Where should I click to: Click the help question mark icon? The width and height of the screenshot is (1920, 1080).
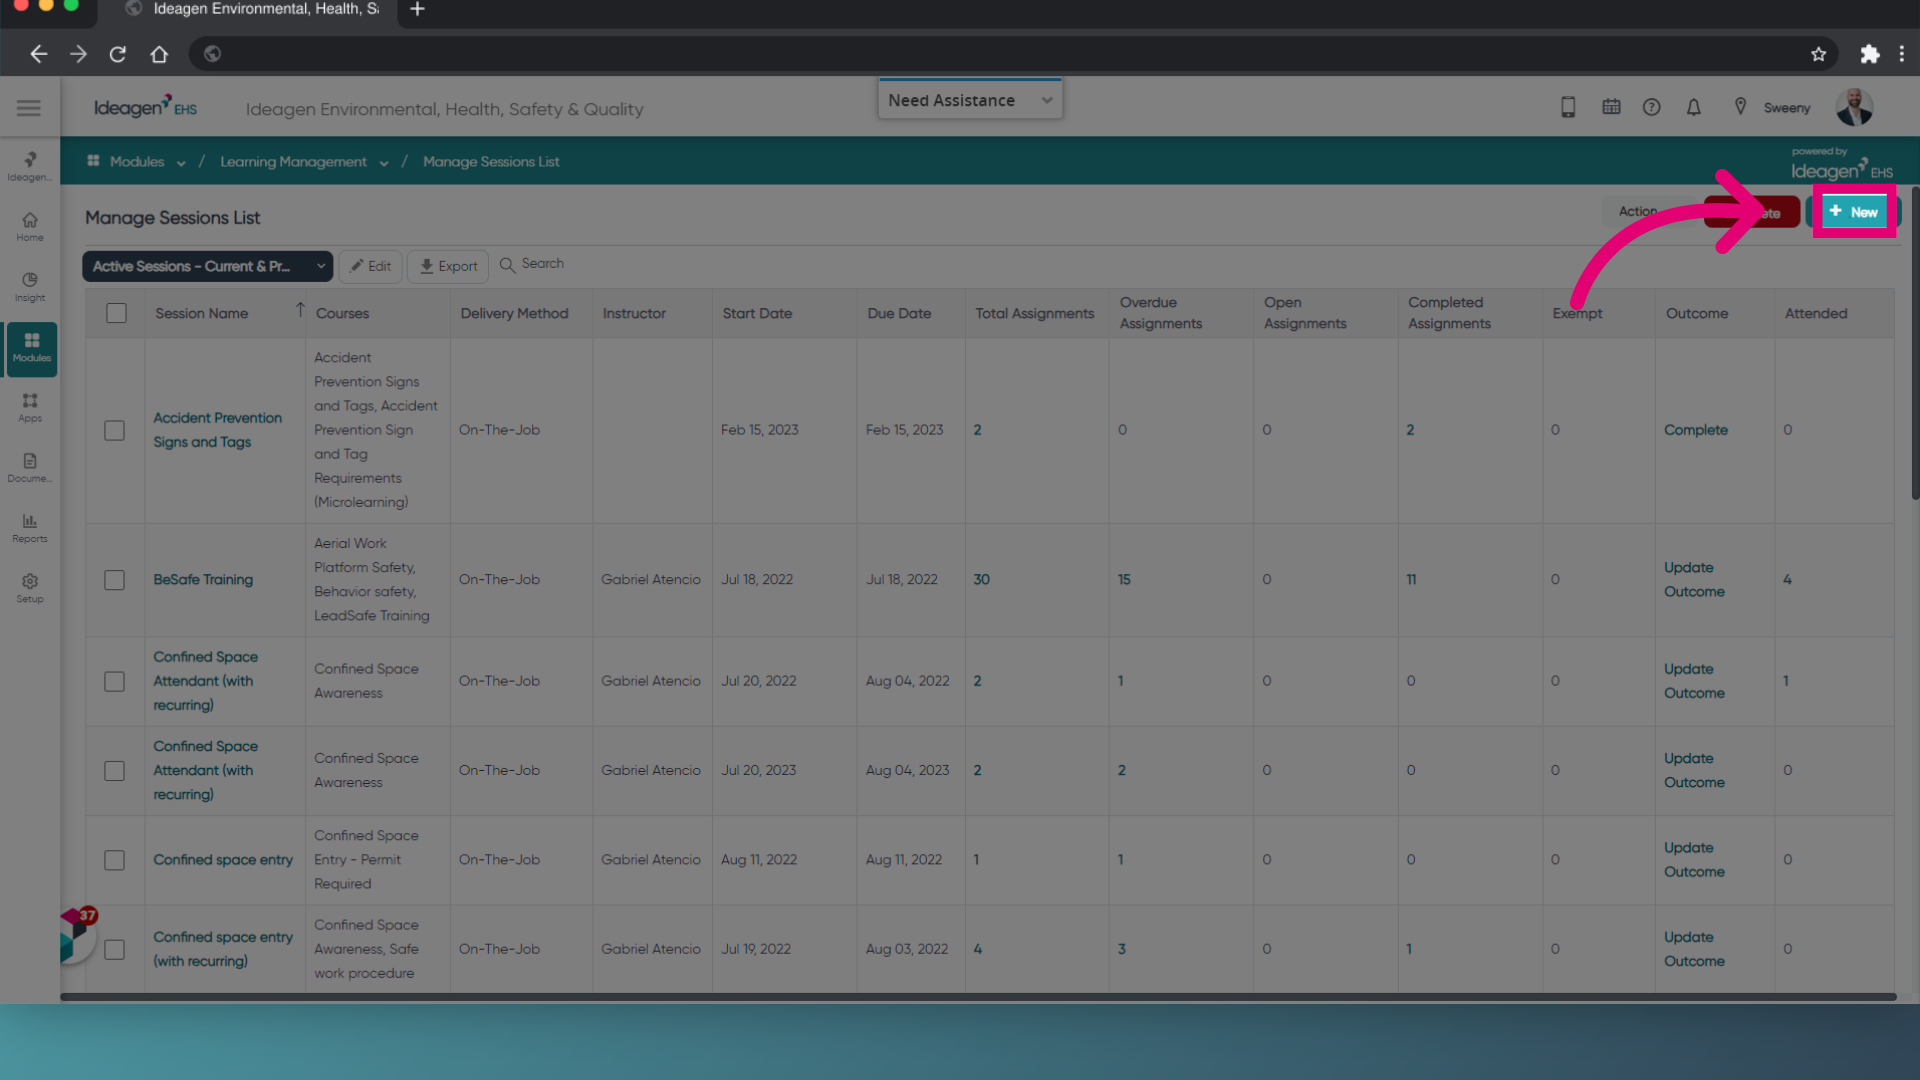pos(1651,107)
